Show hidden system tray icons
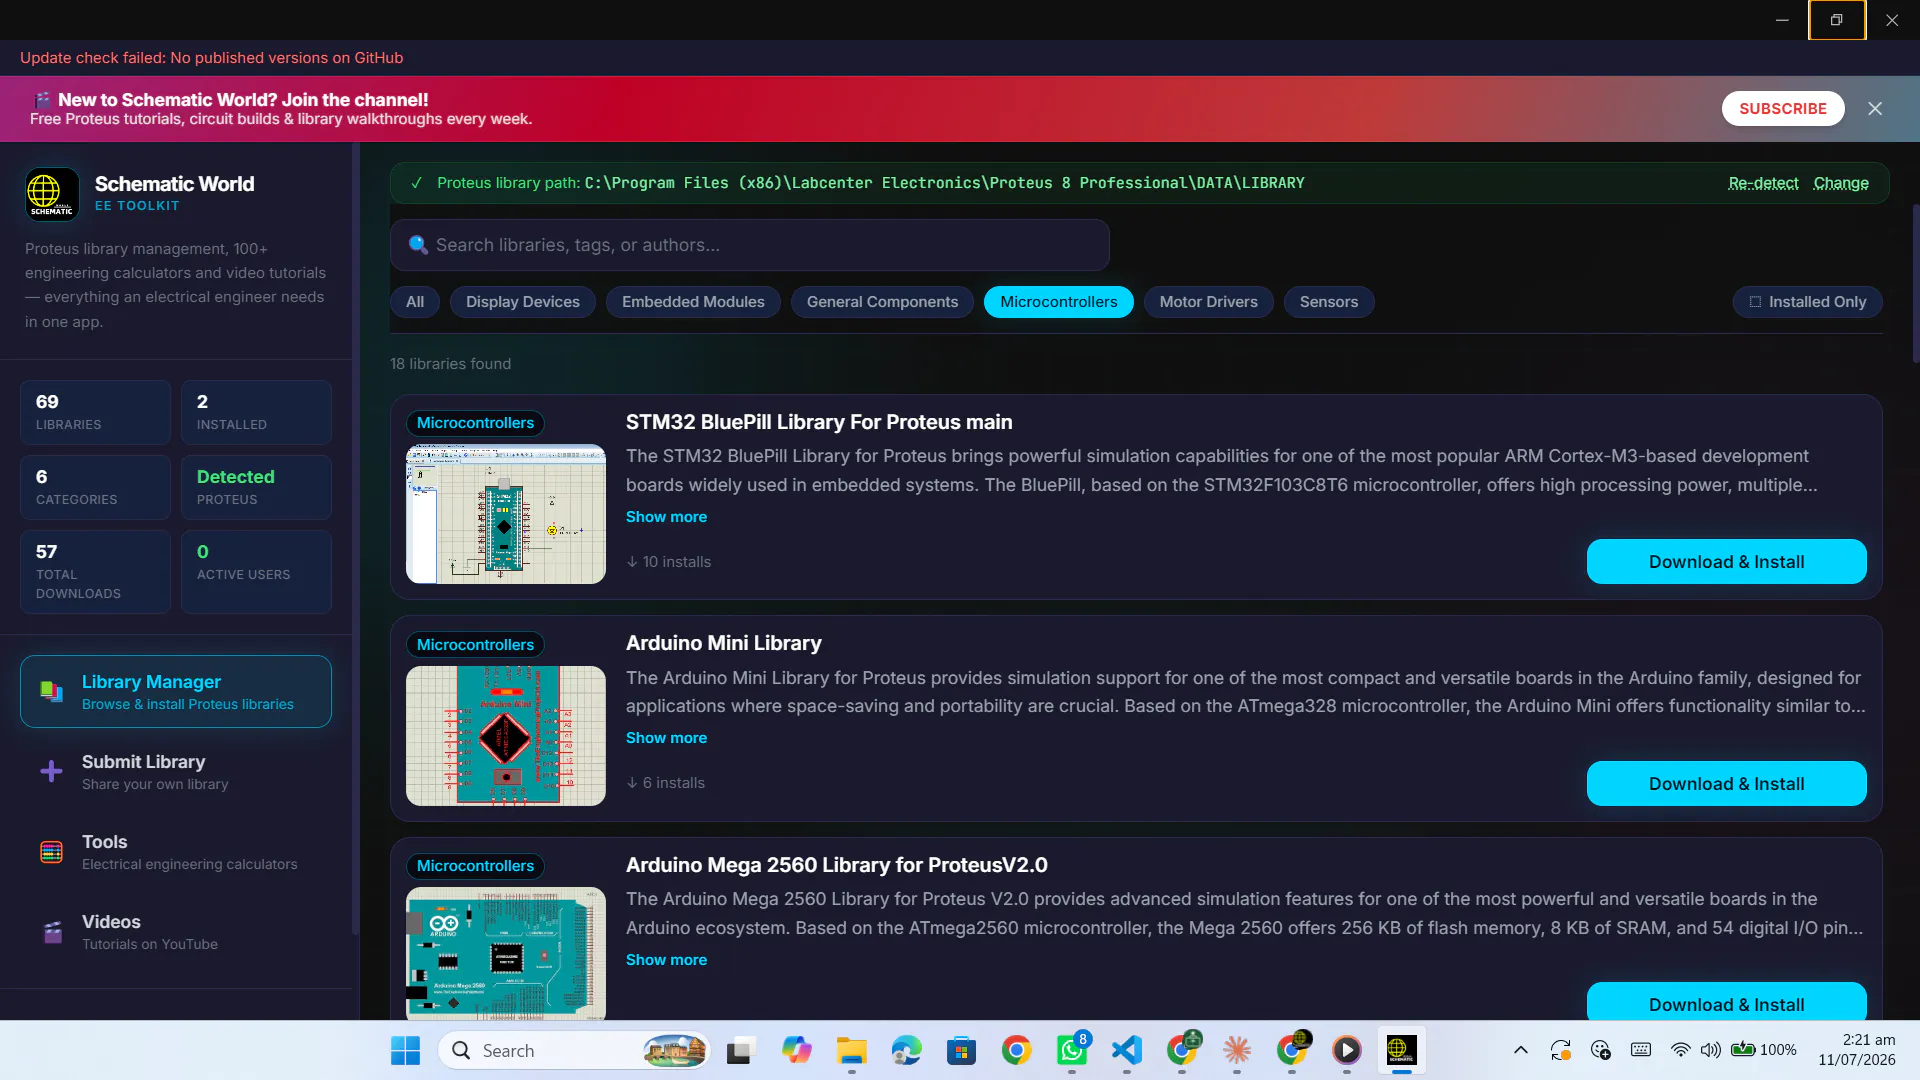 coord(1520,1050)
